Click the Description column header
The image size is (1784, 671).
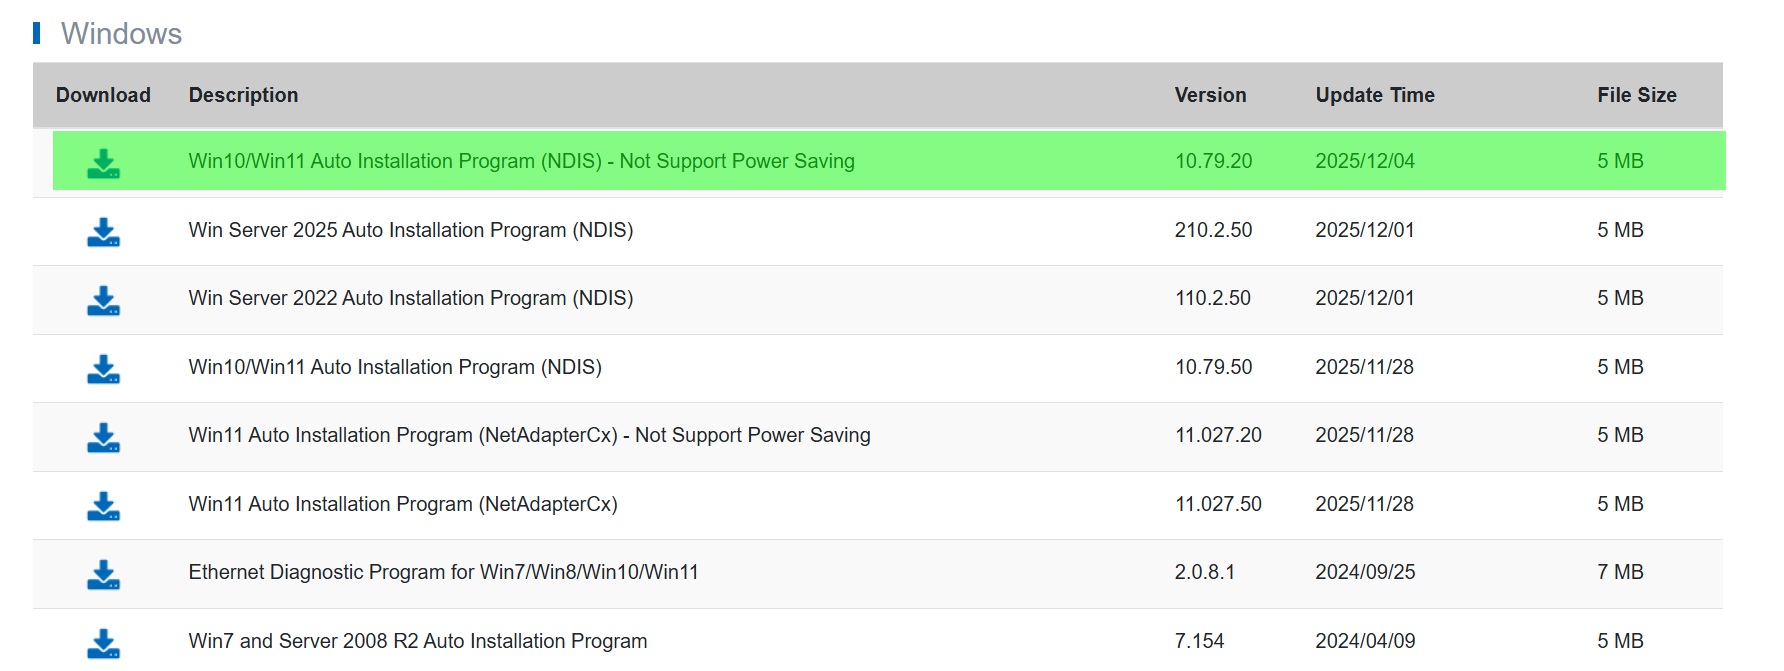click(243, 95)
